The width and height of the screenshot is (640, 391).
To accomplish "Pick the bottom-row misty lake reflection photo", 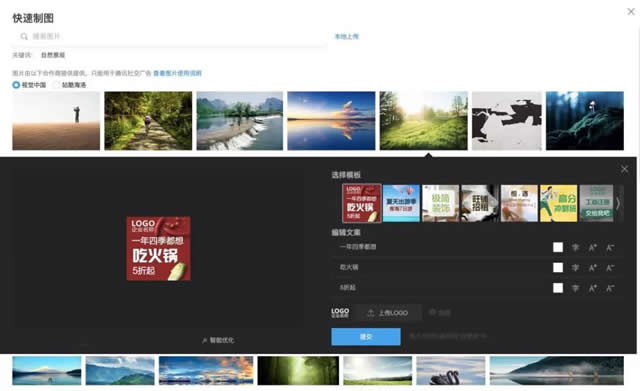I will (557, 371).
